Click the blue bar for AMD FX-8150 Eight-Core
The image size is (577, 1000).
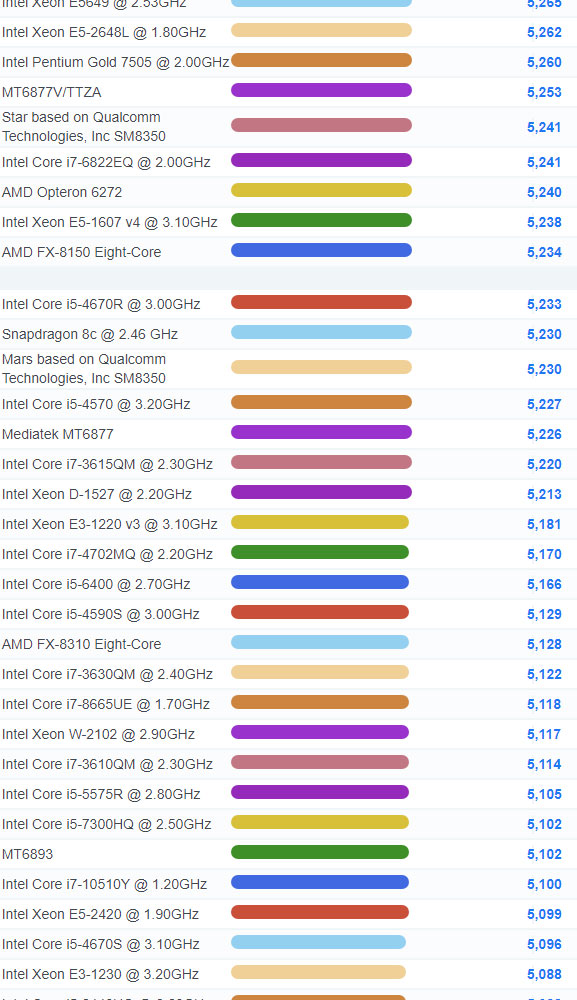tap(321, 250)
